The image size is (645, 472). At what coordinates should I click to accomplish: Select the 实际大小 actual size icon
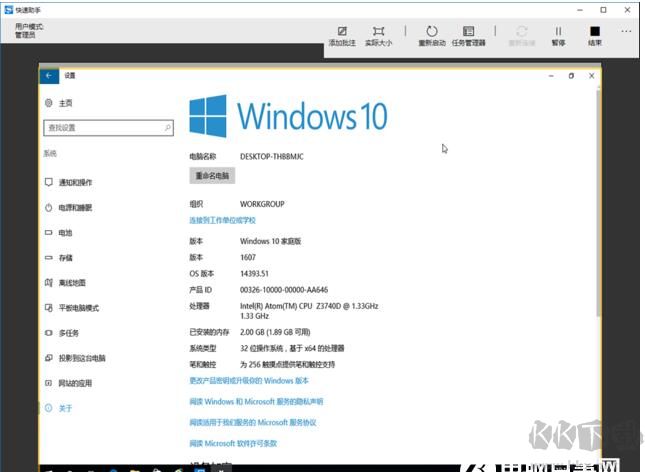(x=378, y=31)
